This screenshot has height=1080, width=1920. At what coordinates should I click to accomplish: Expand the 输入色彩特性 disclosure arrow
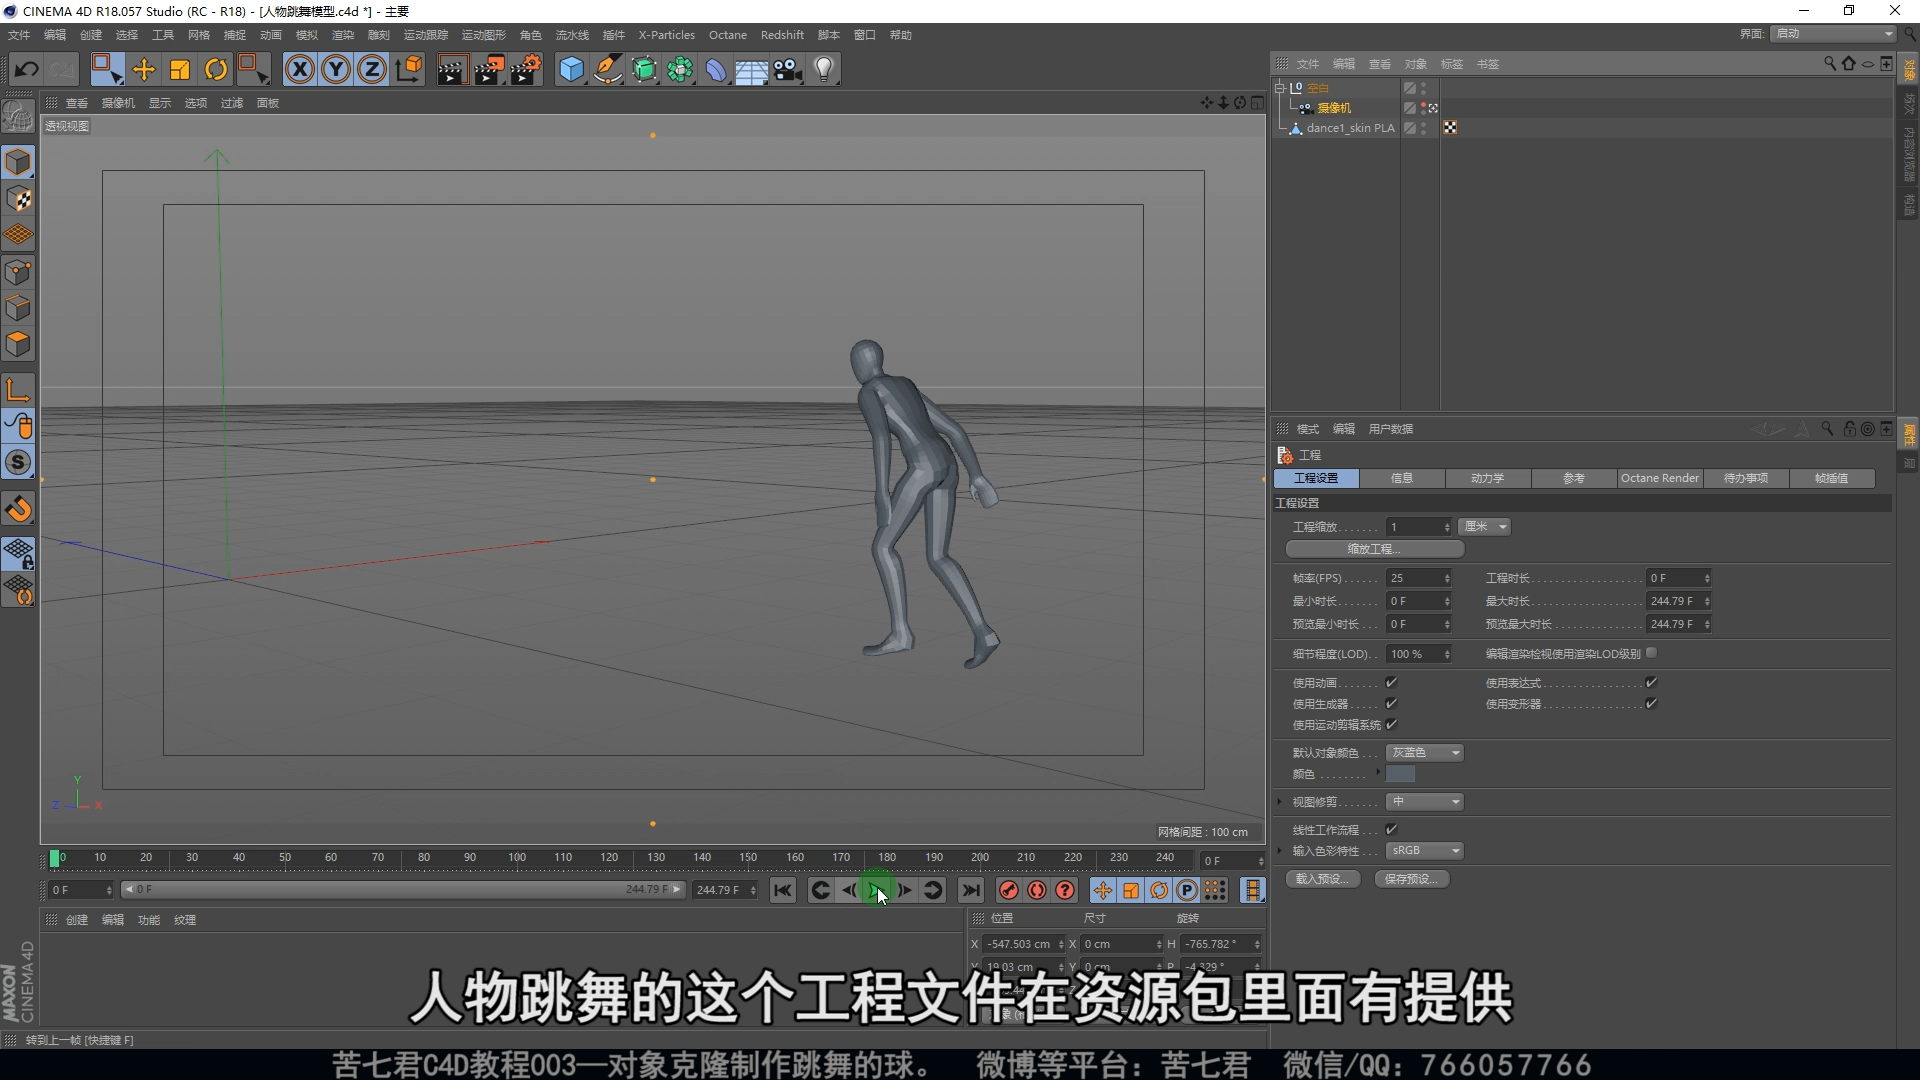[x=1281, y=851]
